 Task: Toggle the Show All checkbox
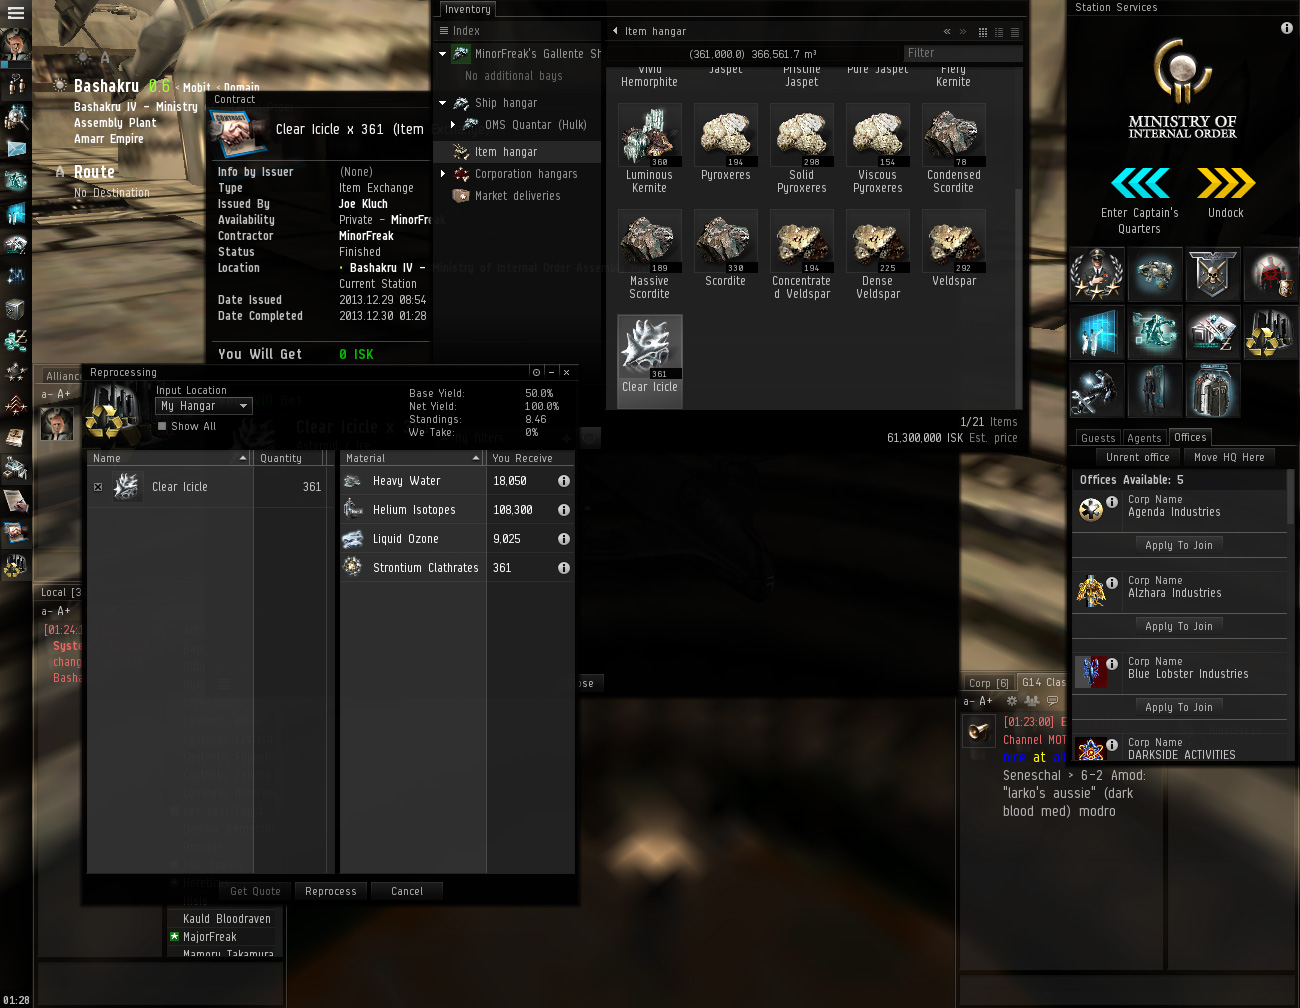click(x=162, y=426)
